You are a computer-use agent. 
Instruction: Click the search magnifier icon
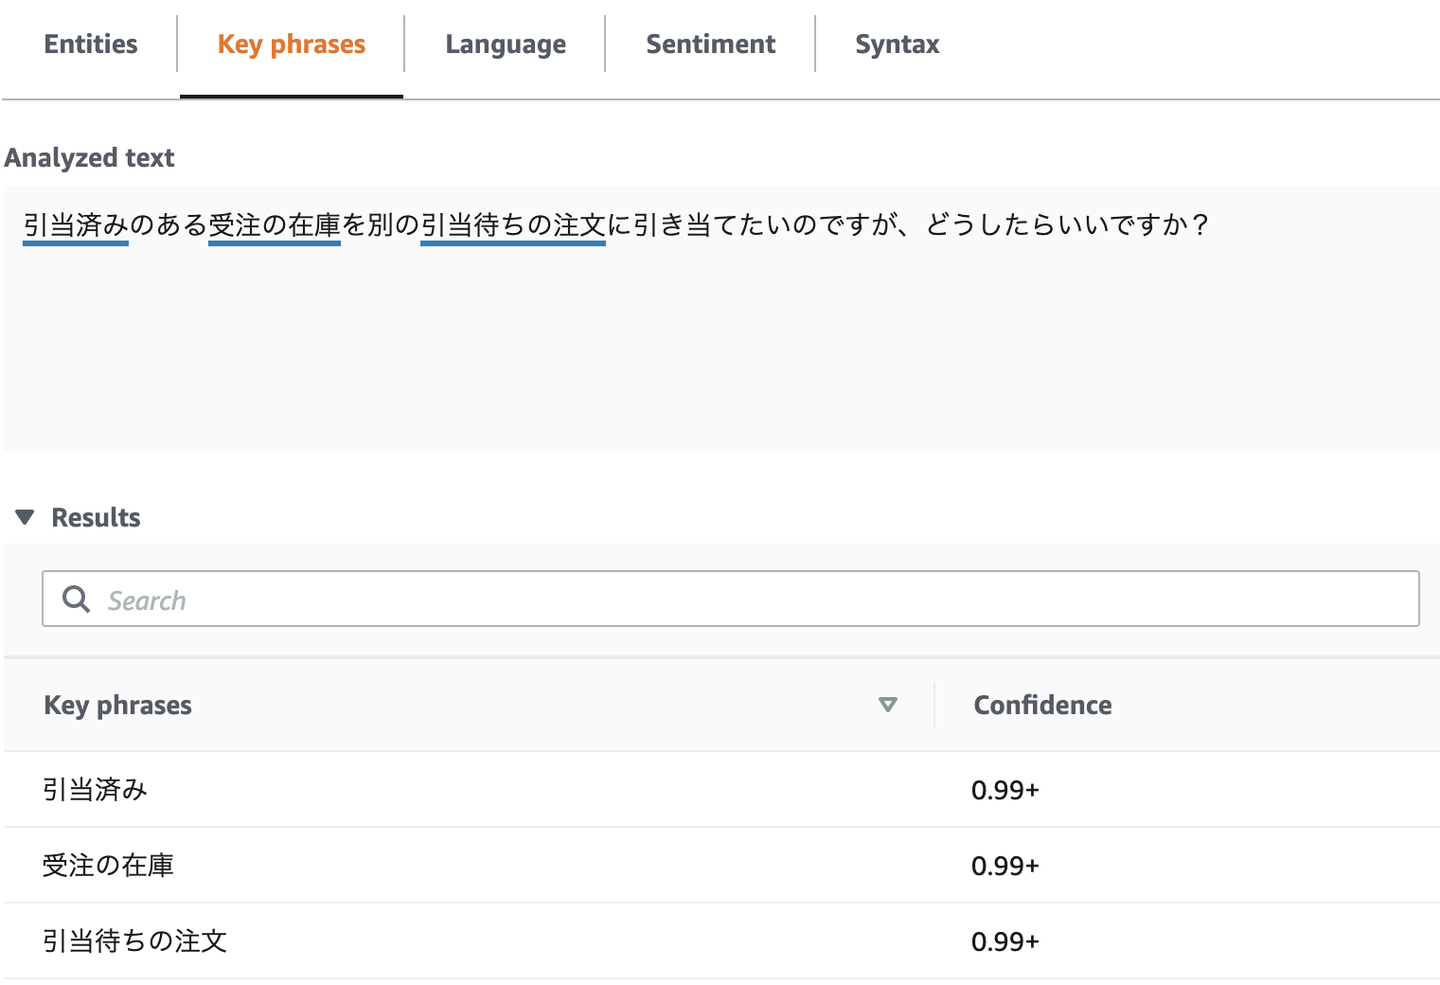[76, 599]
